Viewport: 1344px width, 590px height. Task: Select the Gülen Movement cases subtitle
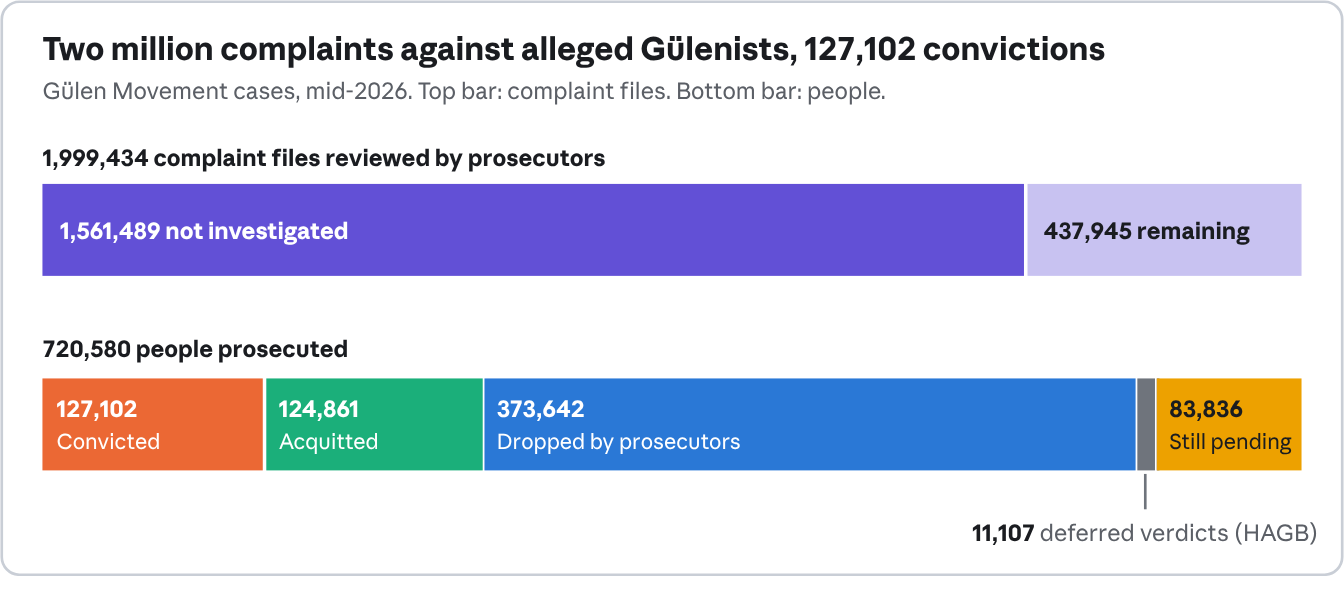[x=464, y=92]
